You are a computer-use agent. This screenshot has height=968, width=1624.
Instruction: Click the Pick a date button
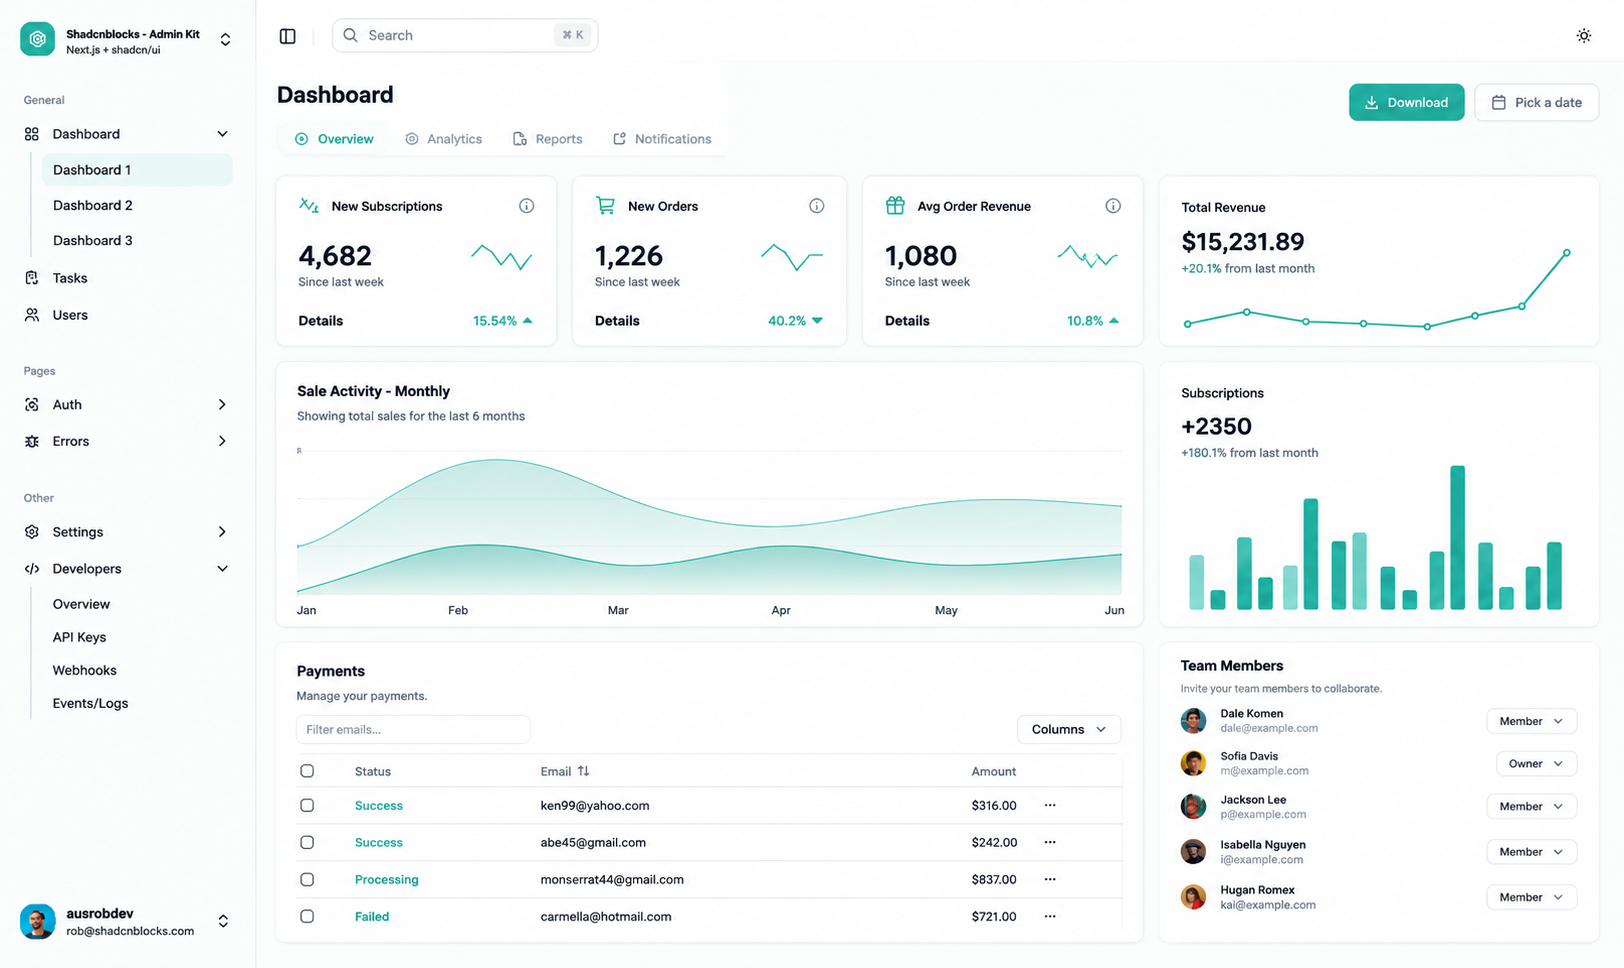[1536, 102]
